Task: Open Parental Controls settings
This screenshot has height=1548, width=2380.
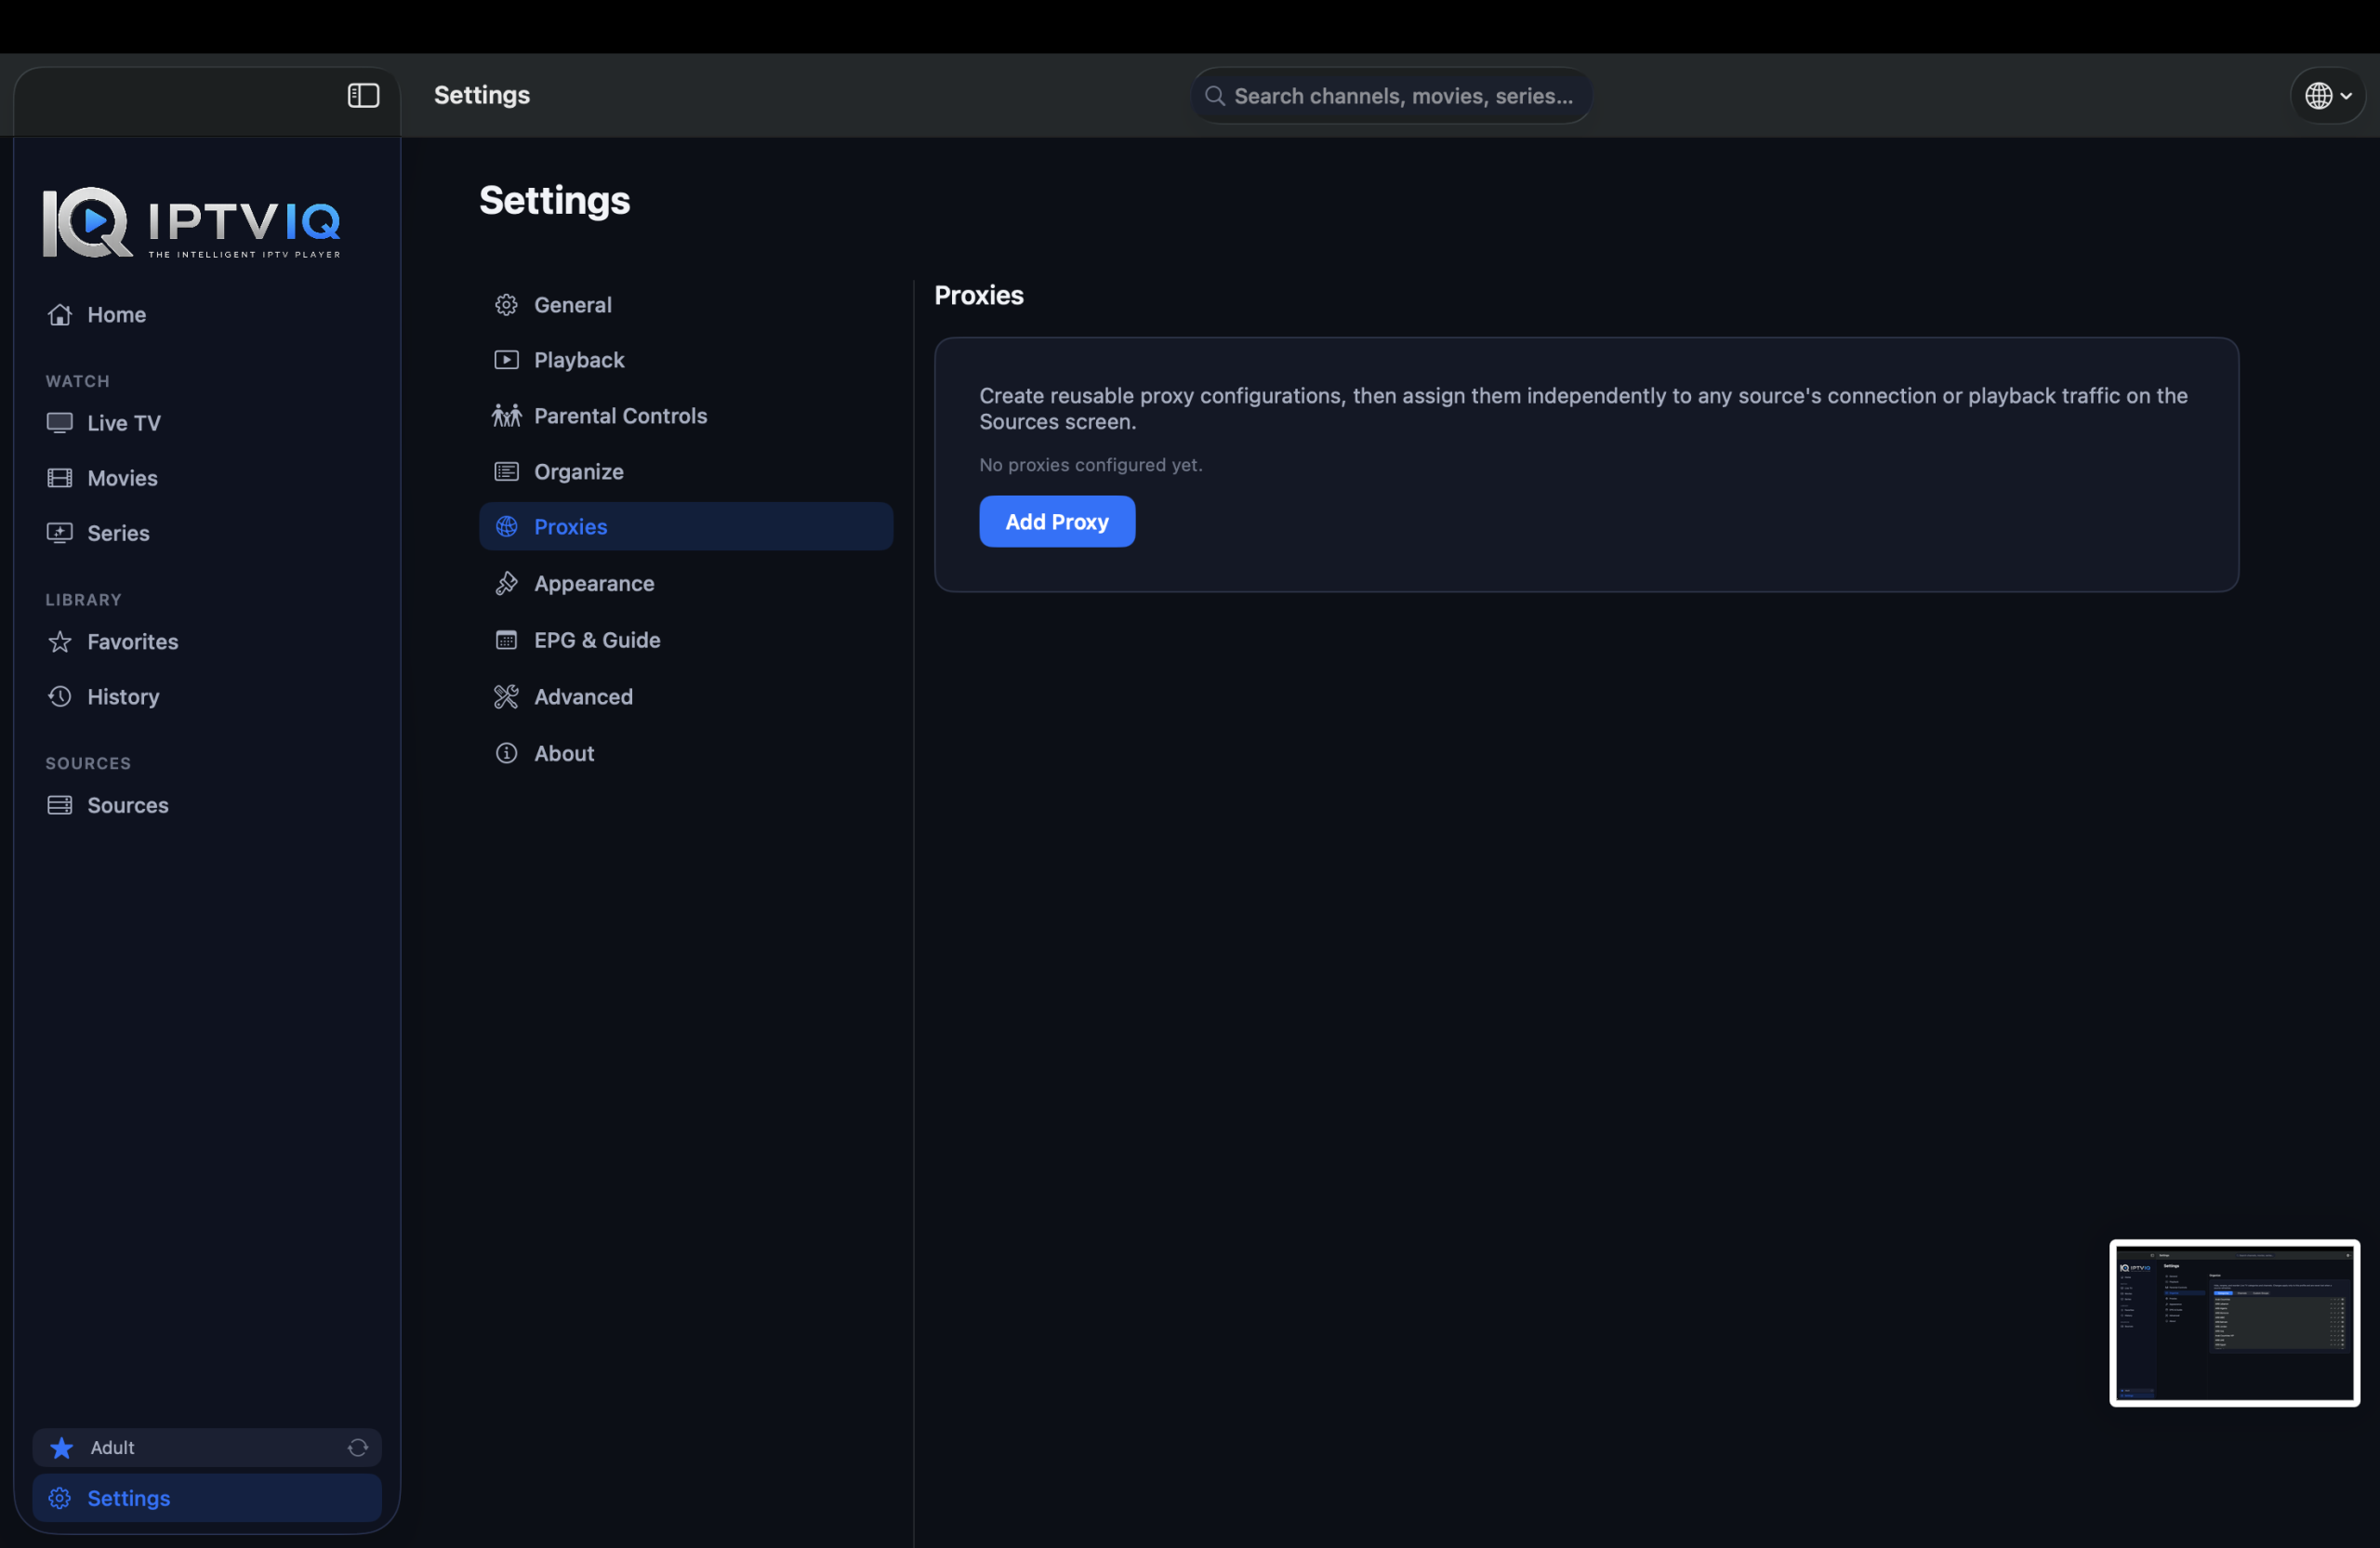Action: click(x=686, y=416)
